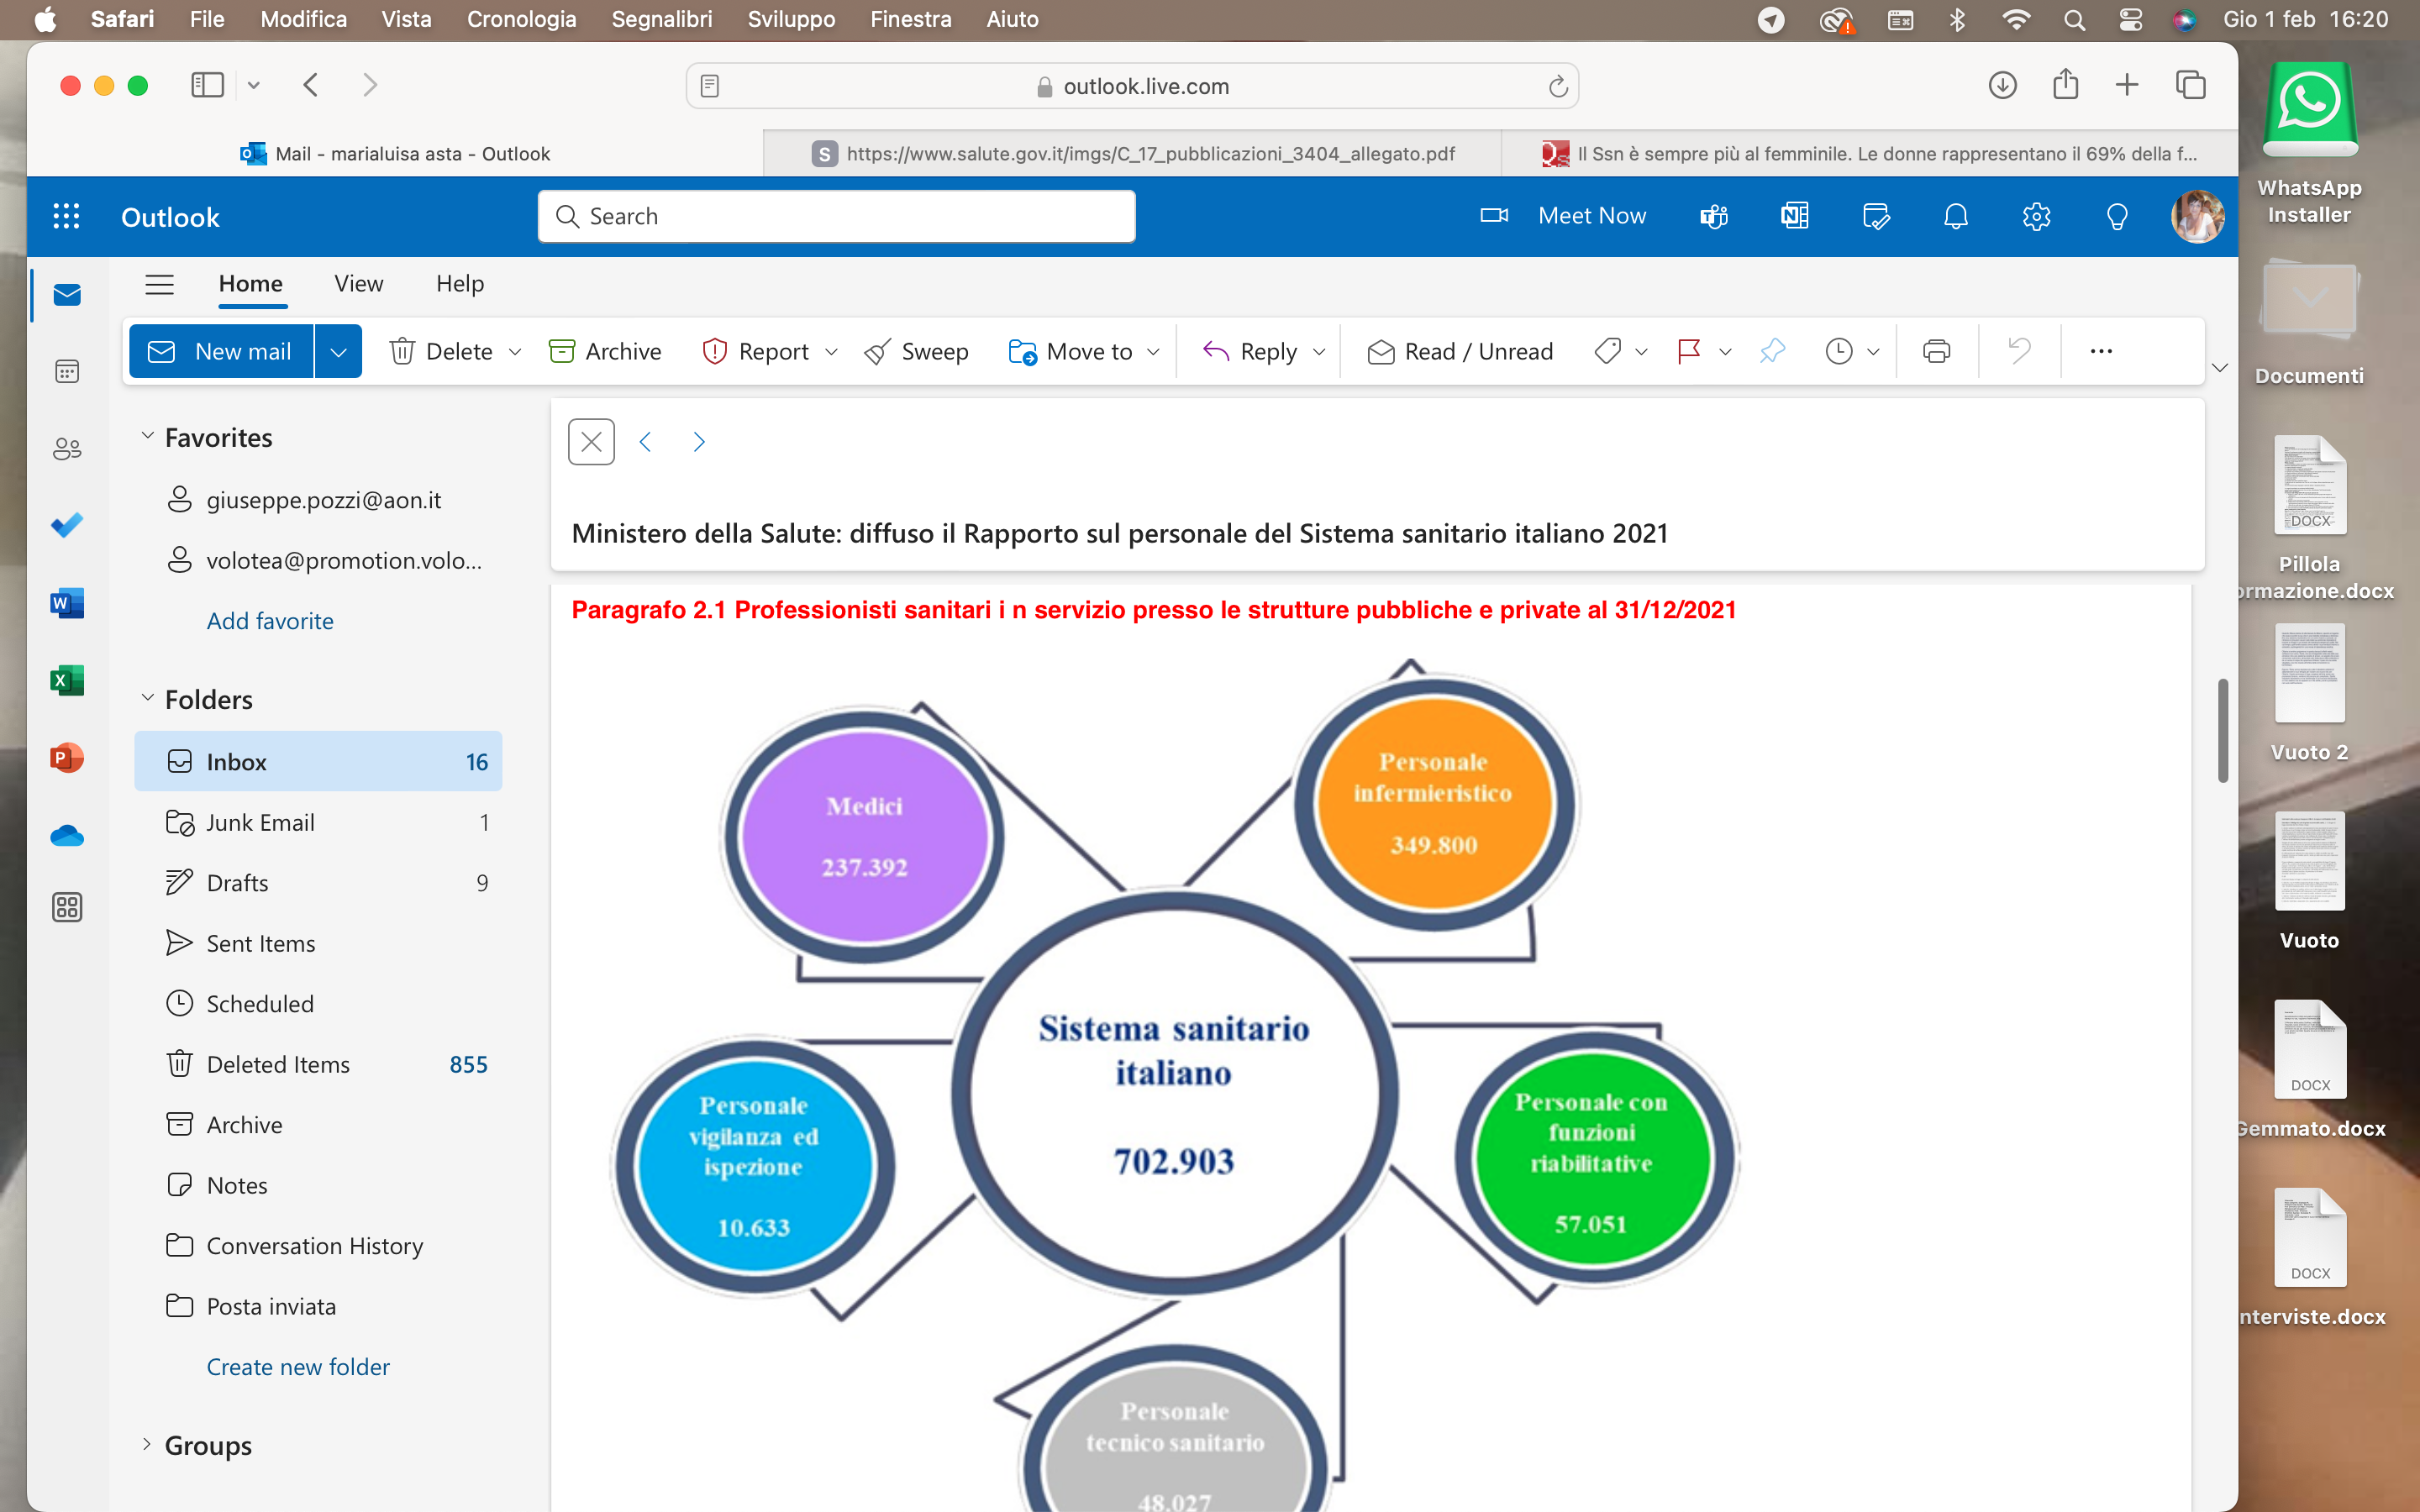2420x1512 pixels.
Task: Open Outlook settings gear
Action: 2037,216
